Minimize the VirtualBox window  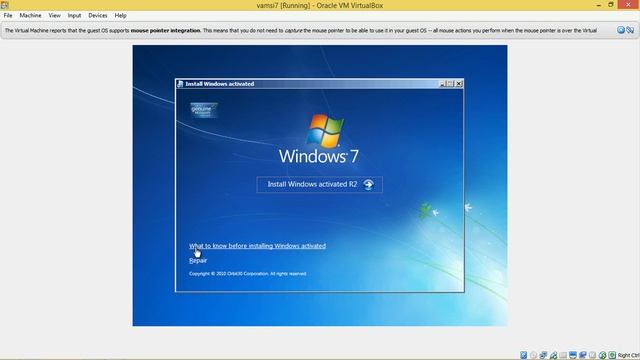tap(598, 5)
